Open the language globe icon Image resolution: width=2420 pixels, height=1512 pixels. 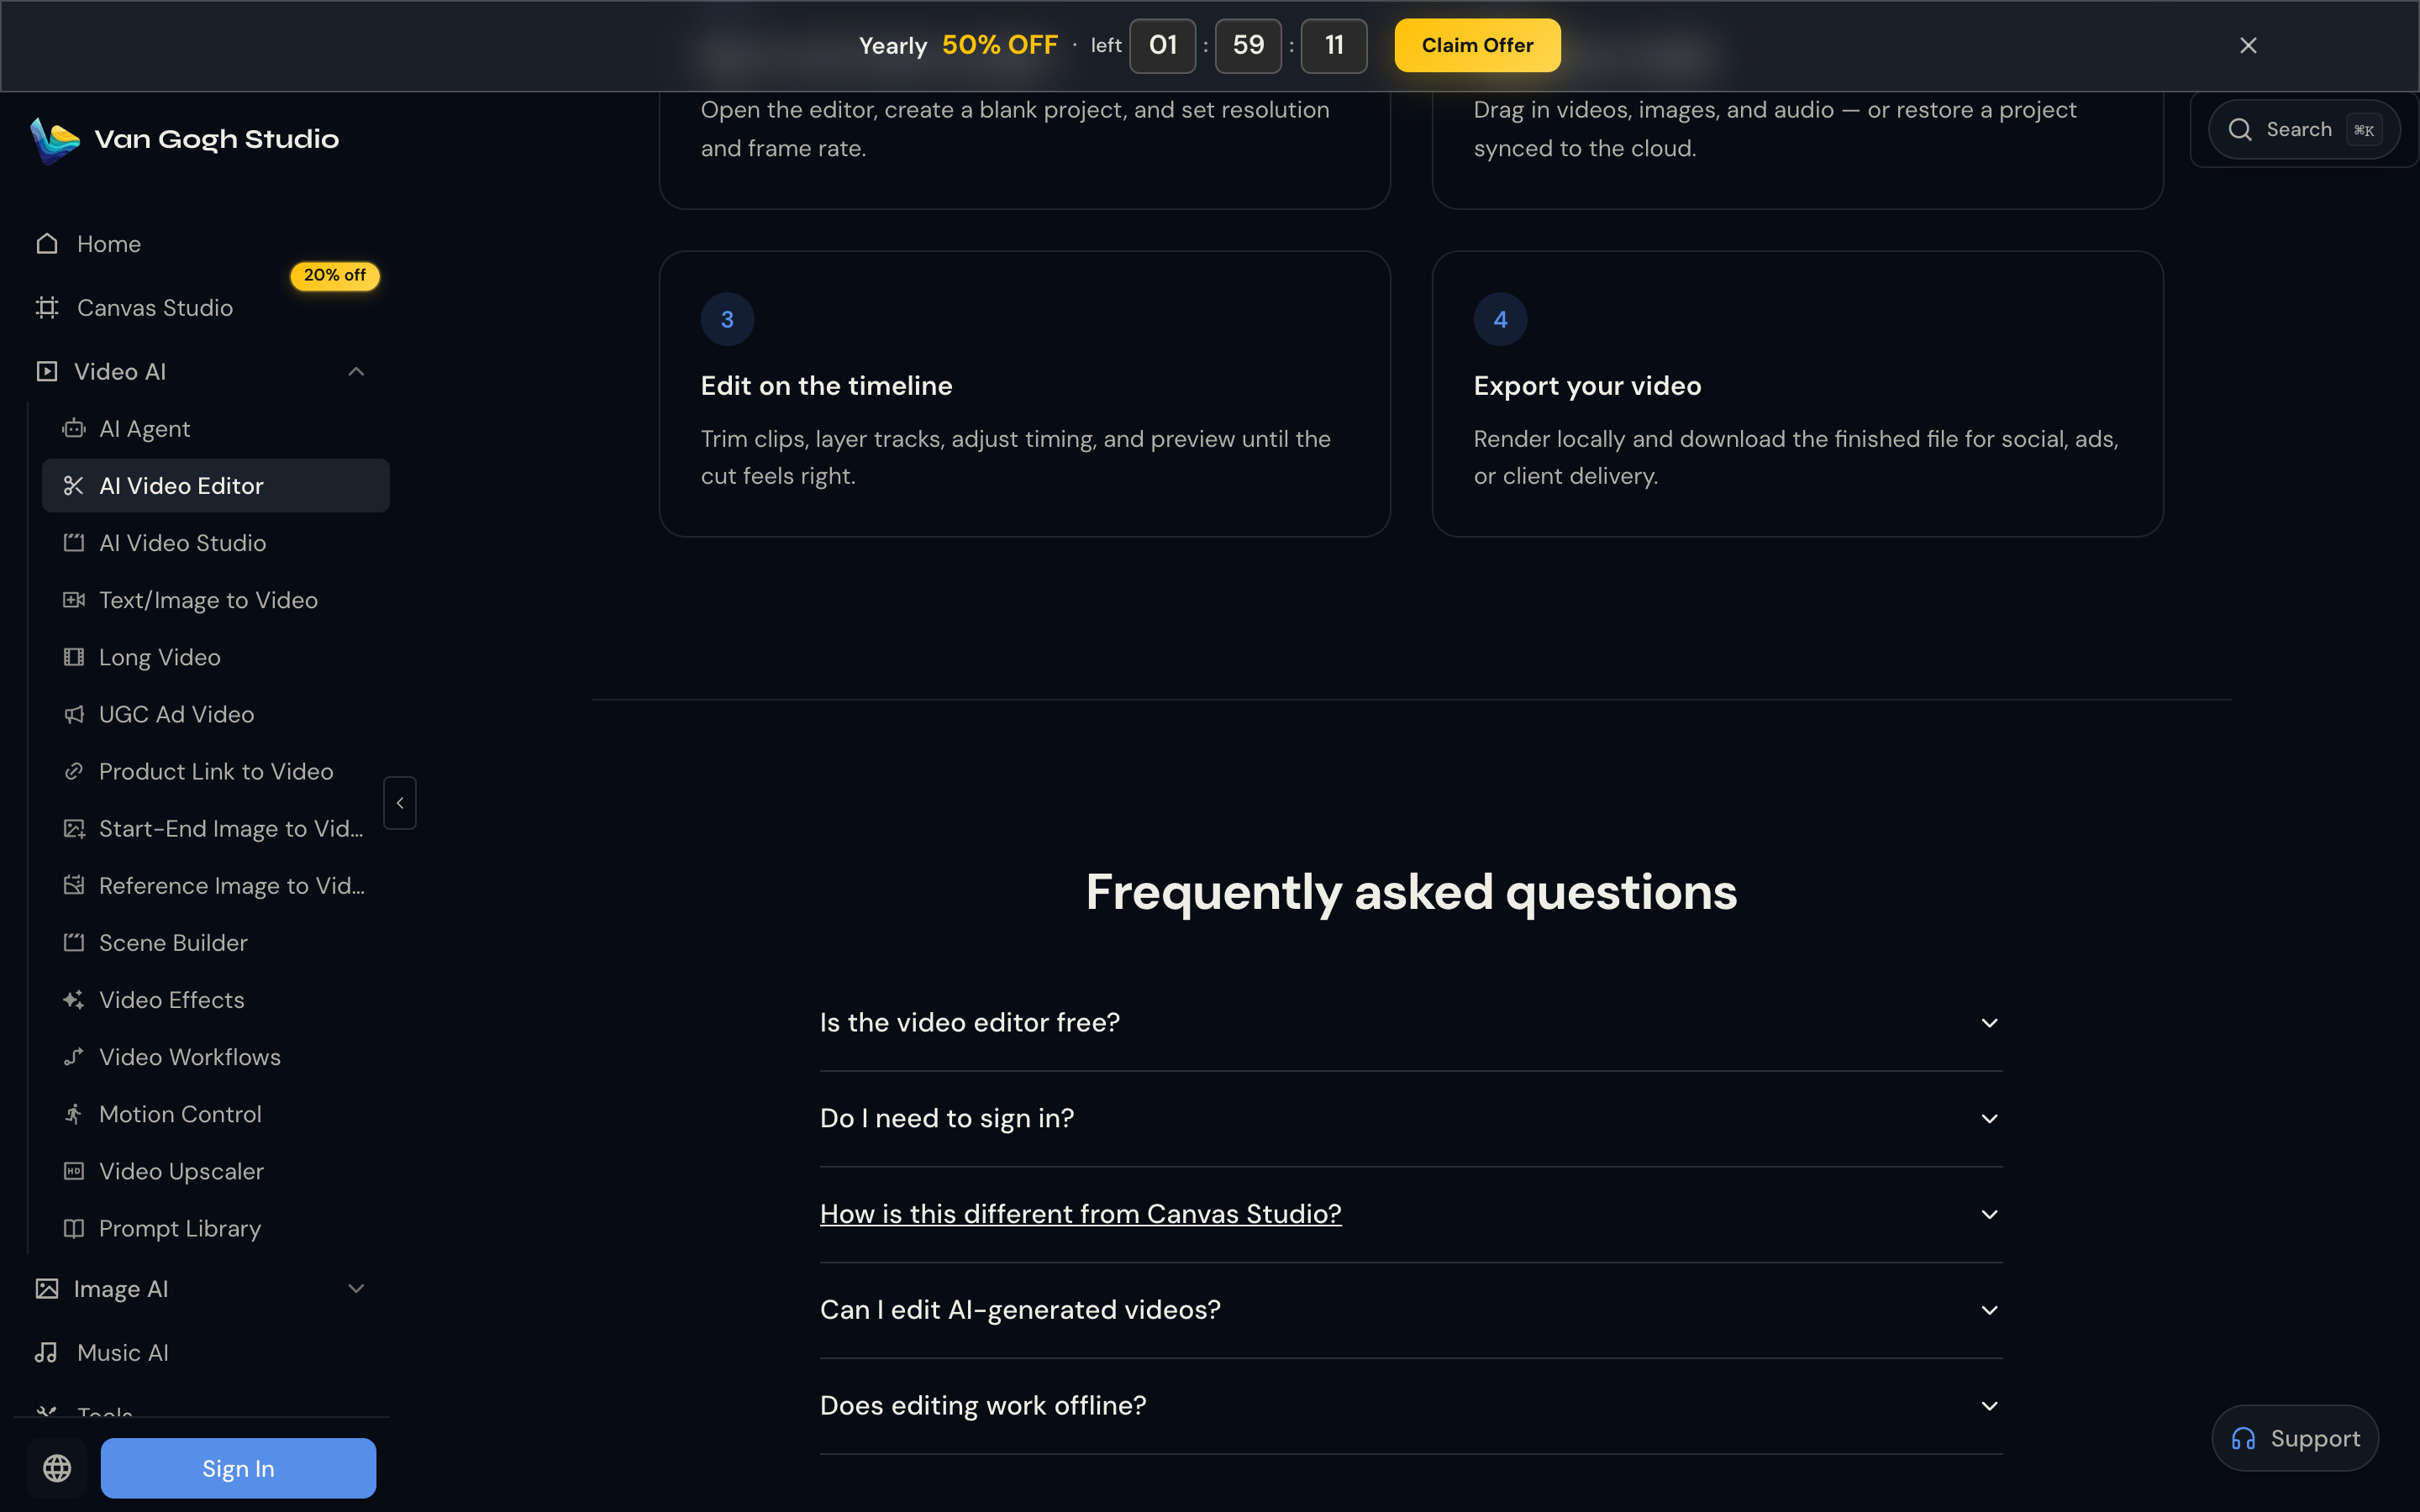pos(57,1468)
